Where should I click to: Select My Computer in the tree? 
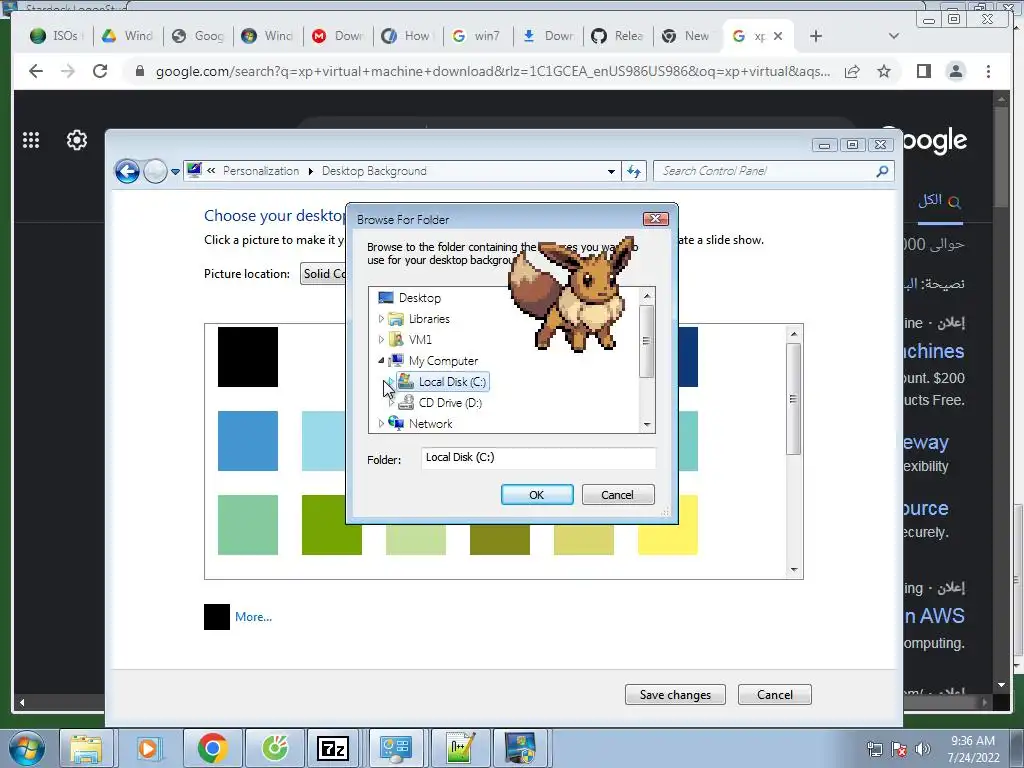coord(443,360)
